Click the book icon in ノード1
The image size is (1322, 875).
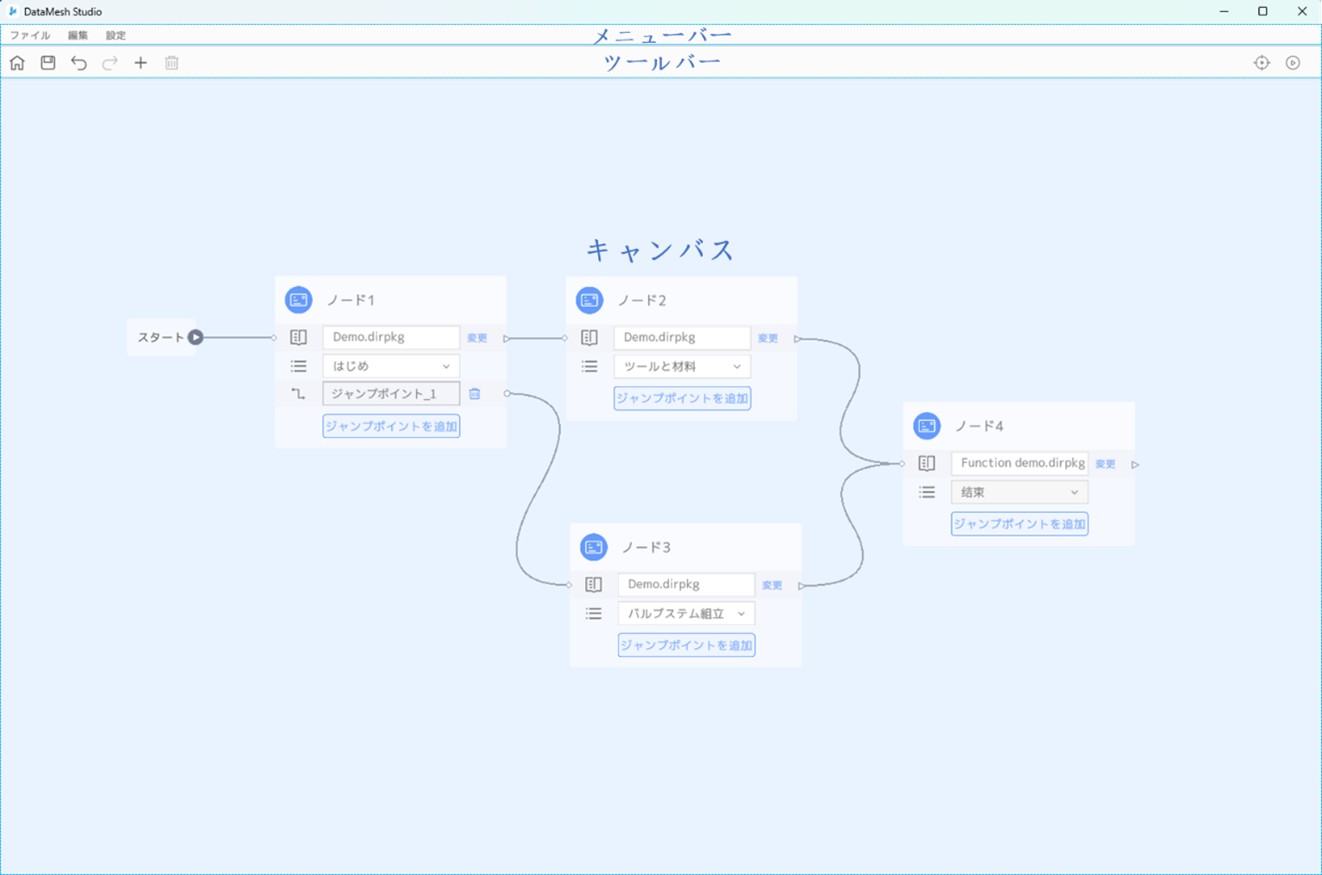[298, 338]
